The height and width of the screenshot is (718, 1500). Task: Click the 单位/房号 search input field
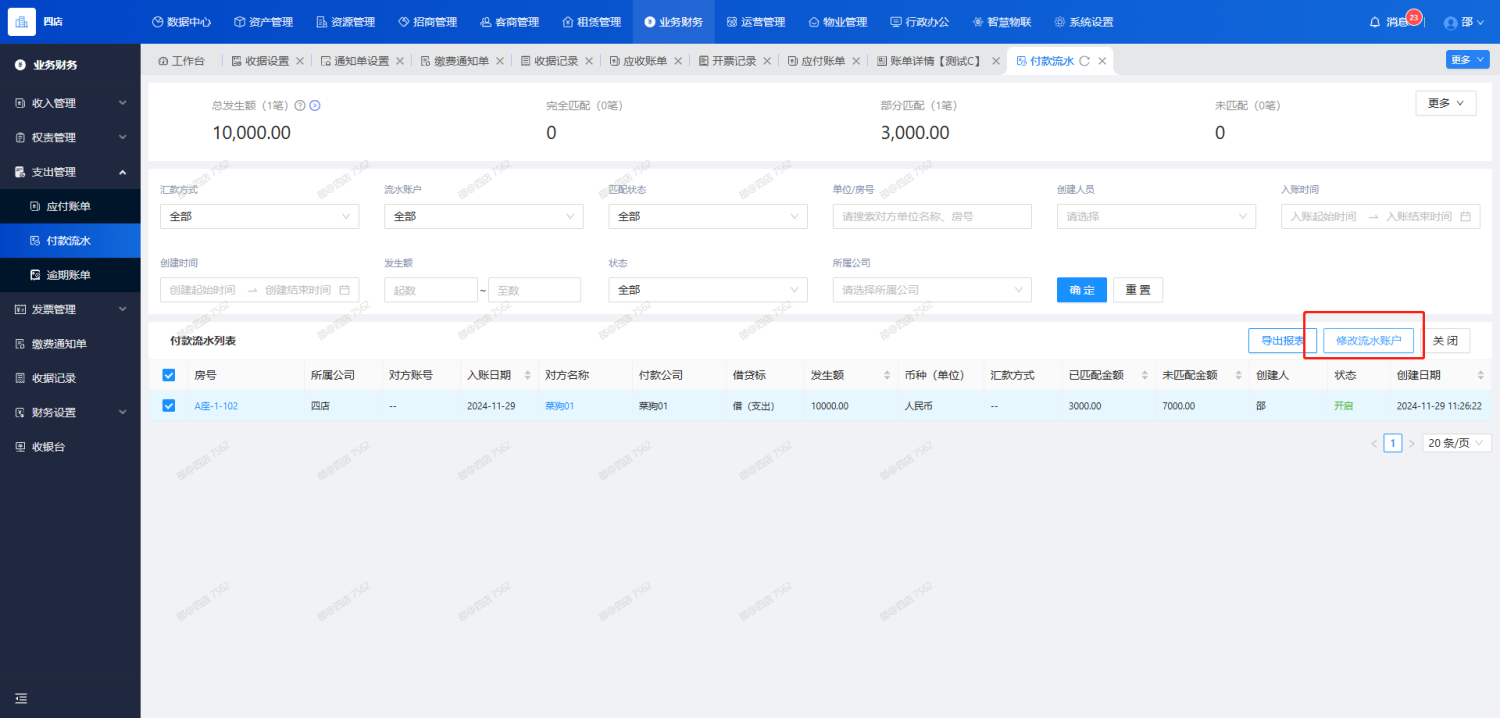click(x=931, y=216)
